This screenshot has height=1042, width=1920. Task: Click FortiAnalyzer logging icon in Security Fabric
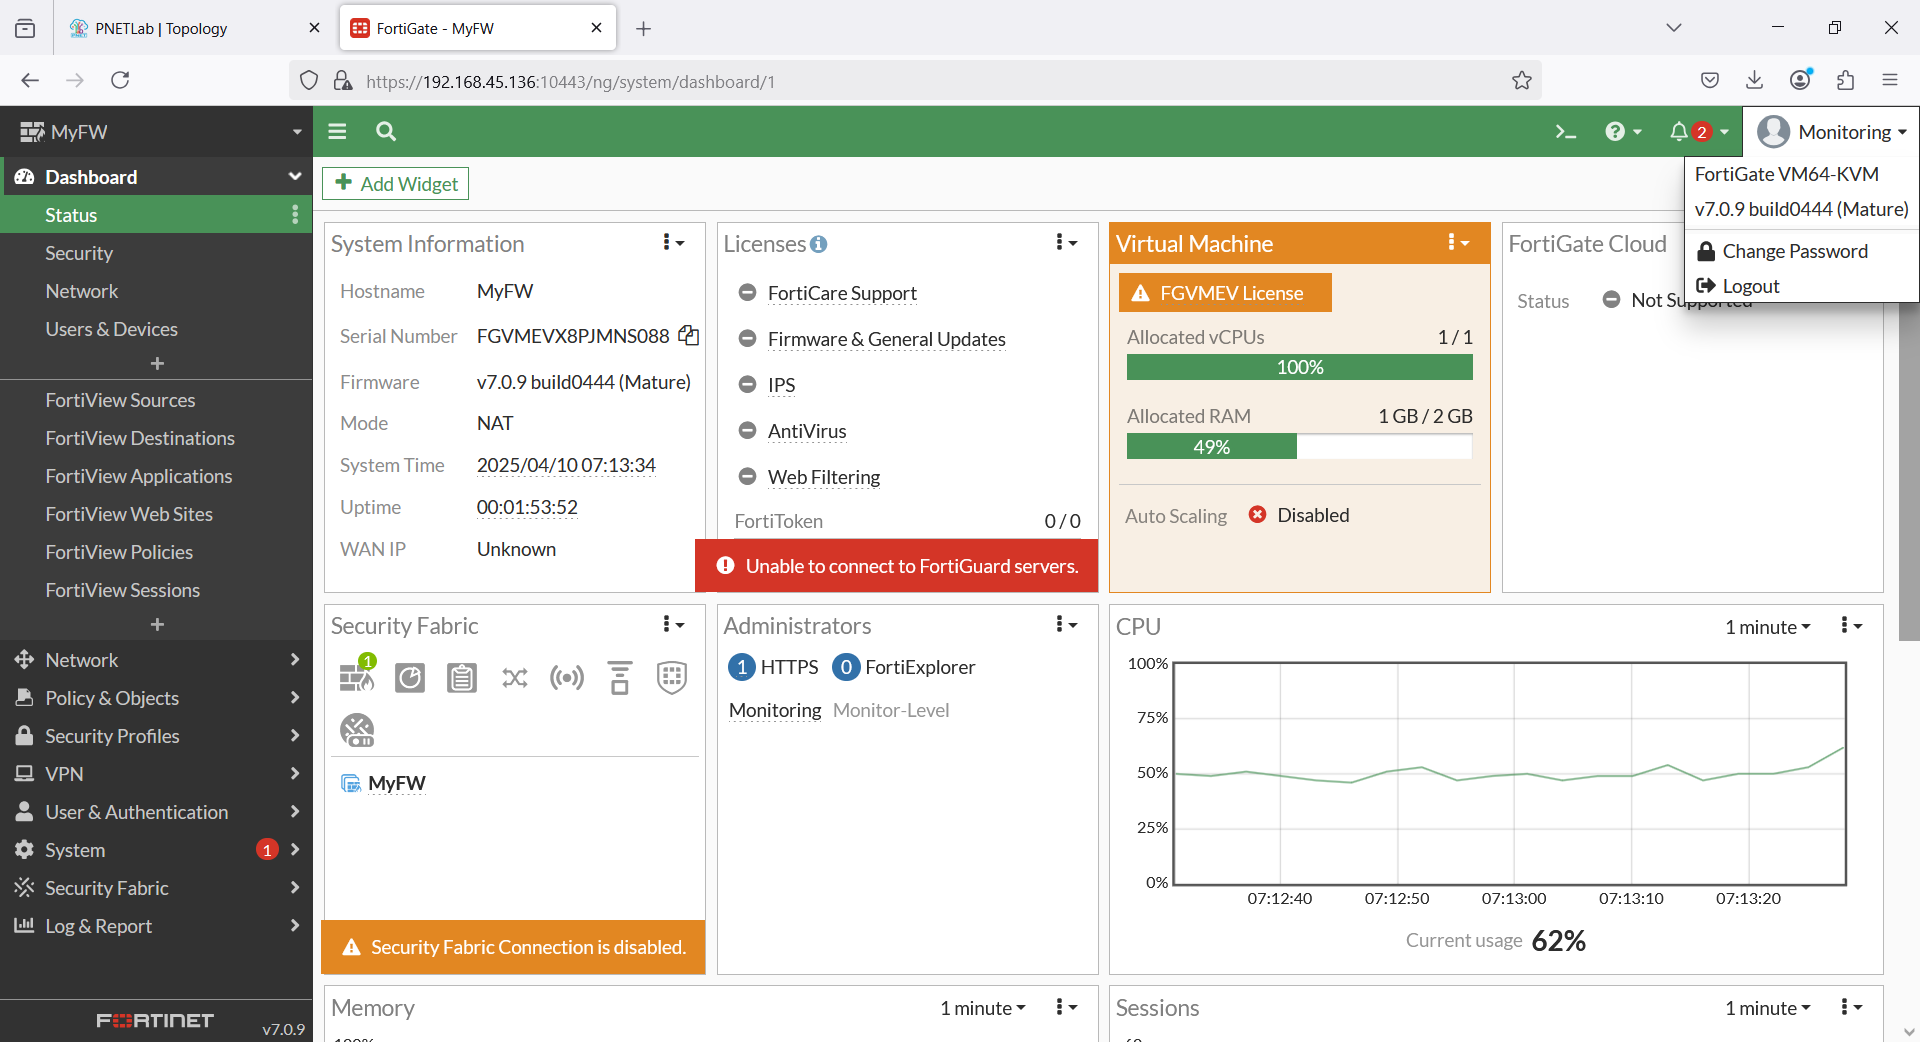click(410, 678)
